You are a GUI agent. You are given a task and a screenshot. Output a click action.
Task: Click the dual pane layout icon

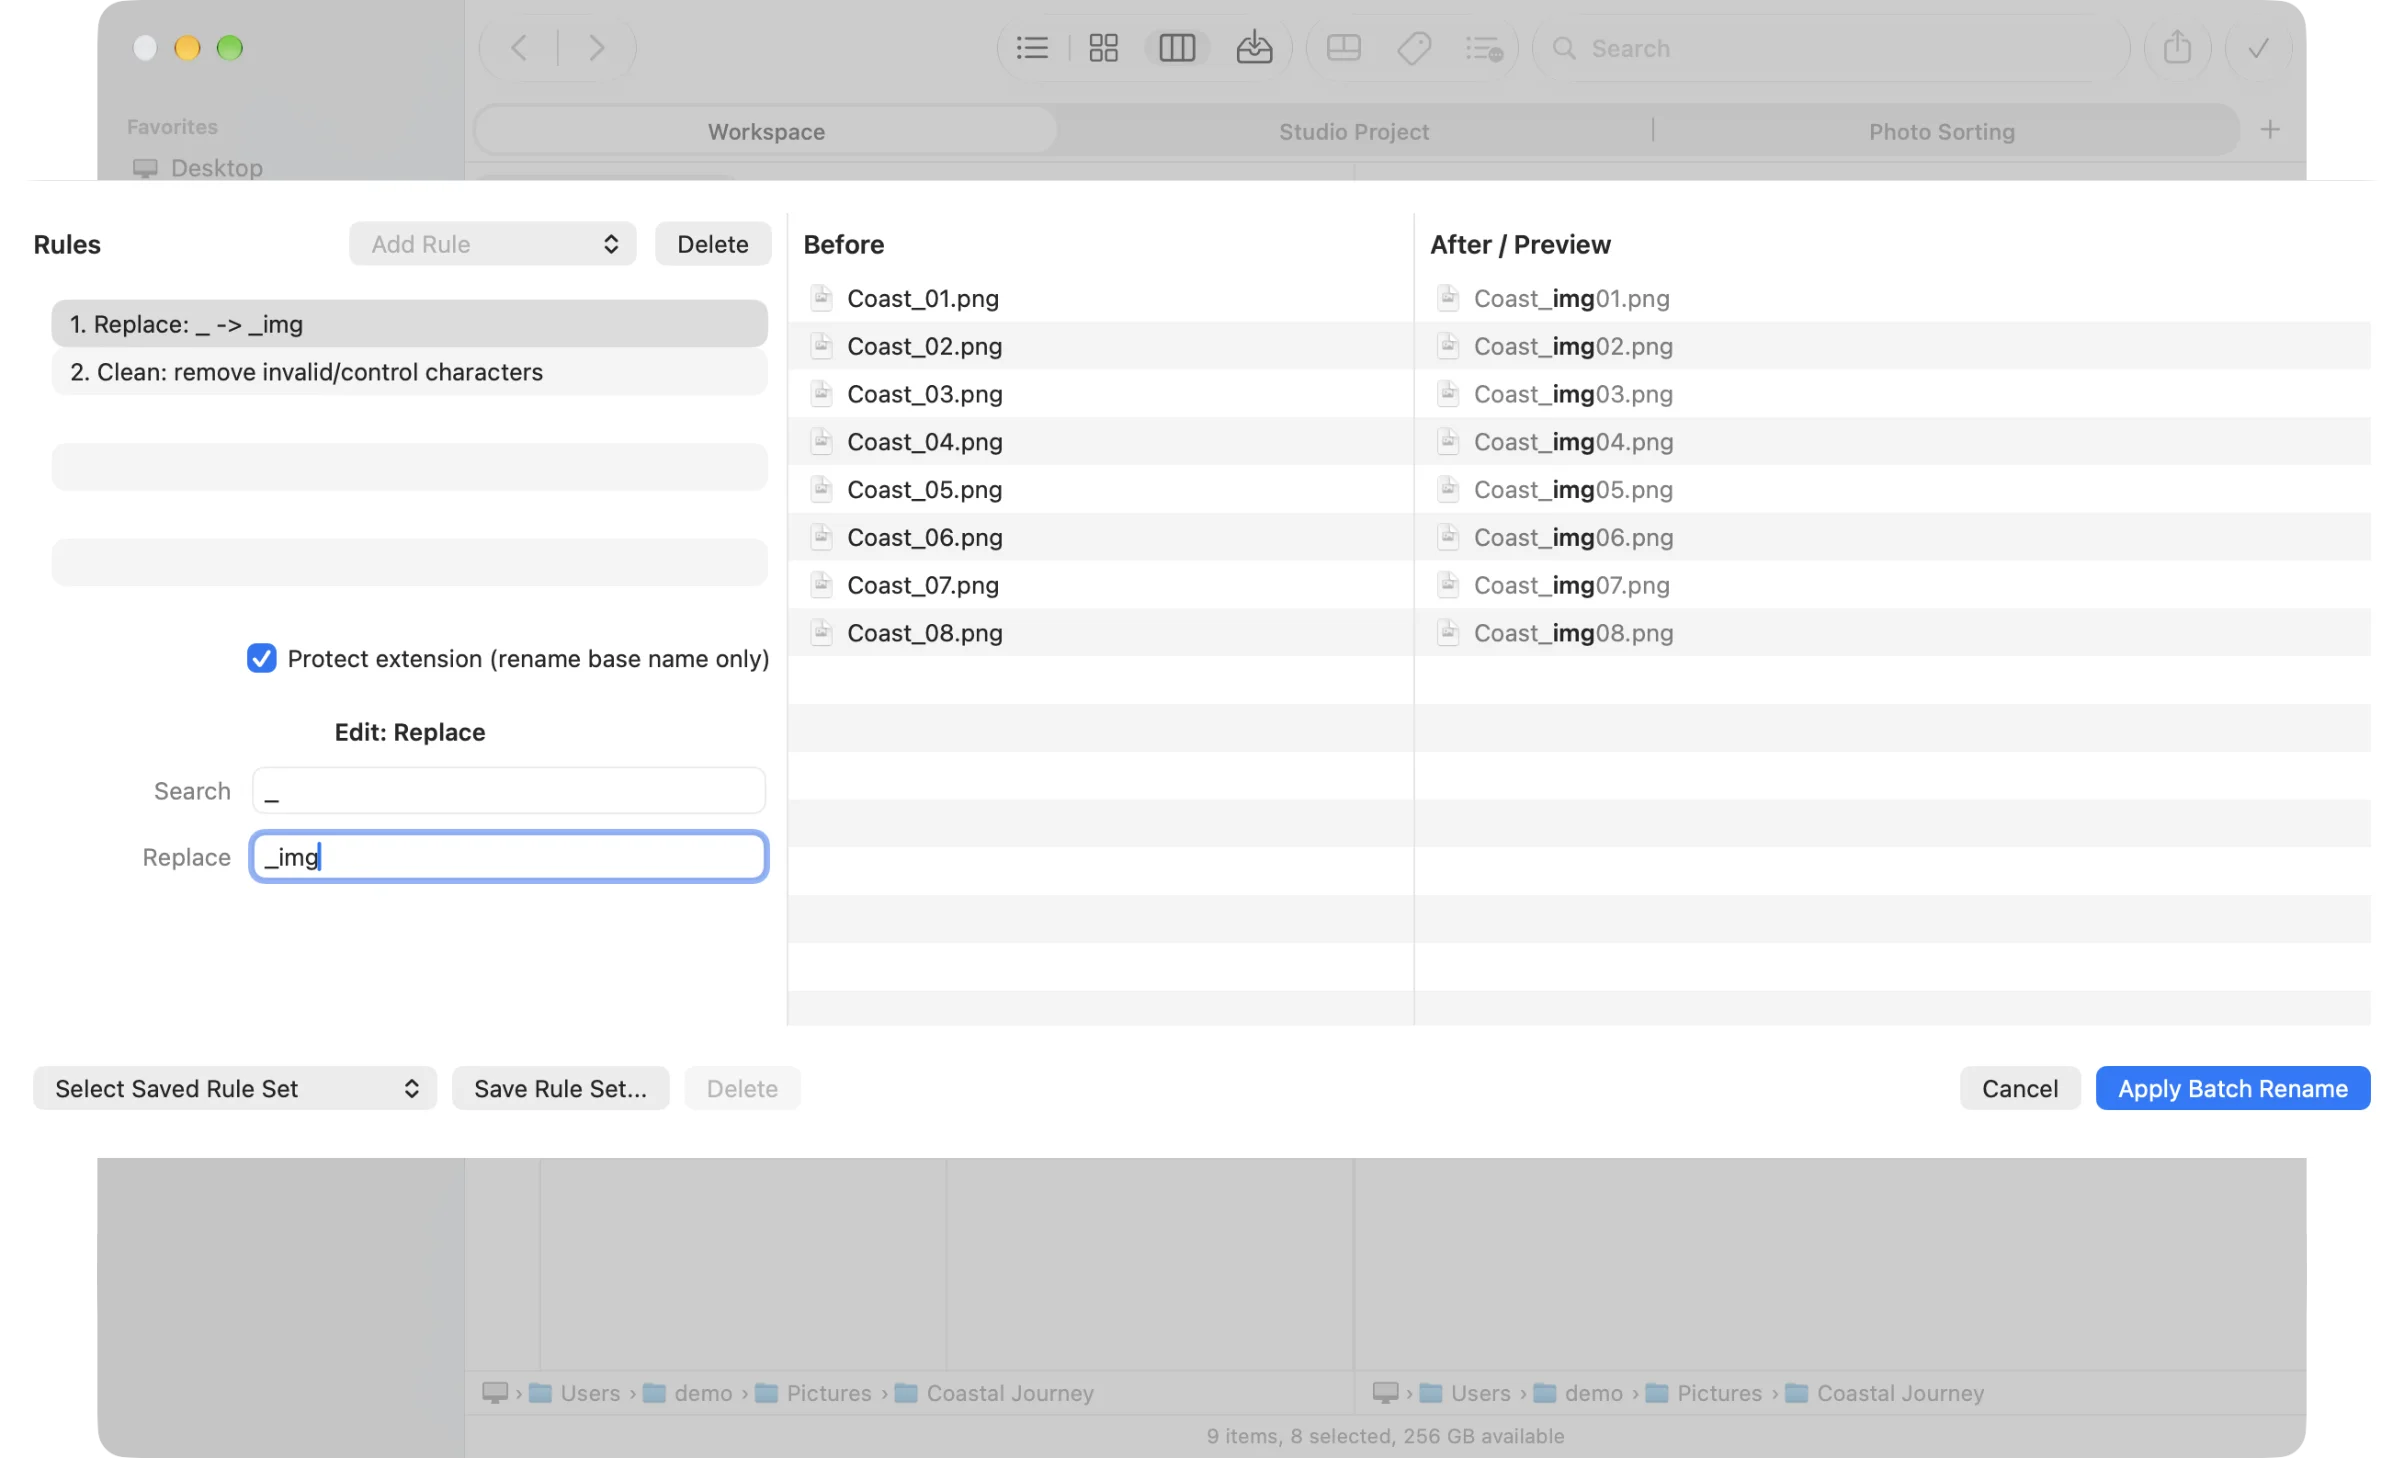coord(1343,48)
